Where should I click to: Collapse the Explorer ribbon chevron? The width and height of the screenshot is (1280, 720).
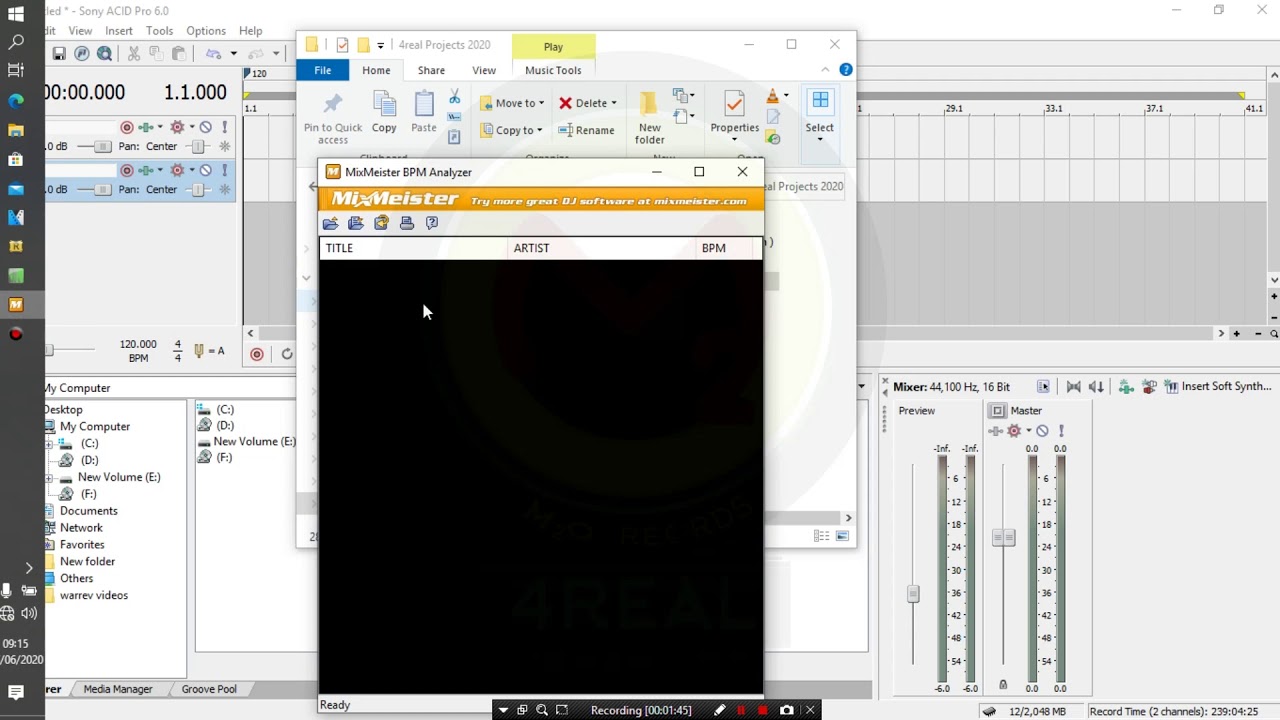pyautogui.click(x=825, y=70)
